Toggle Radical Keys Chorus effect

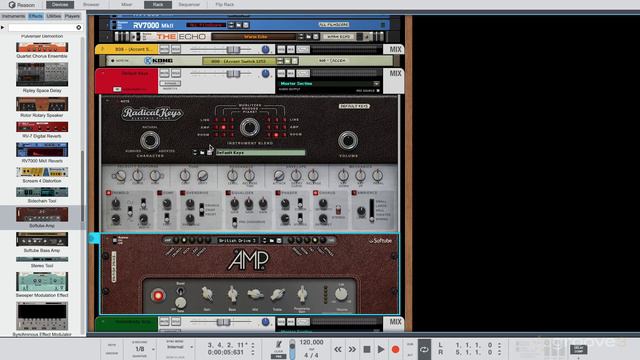coord(316,193)
